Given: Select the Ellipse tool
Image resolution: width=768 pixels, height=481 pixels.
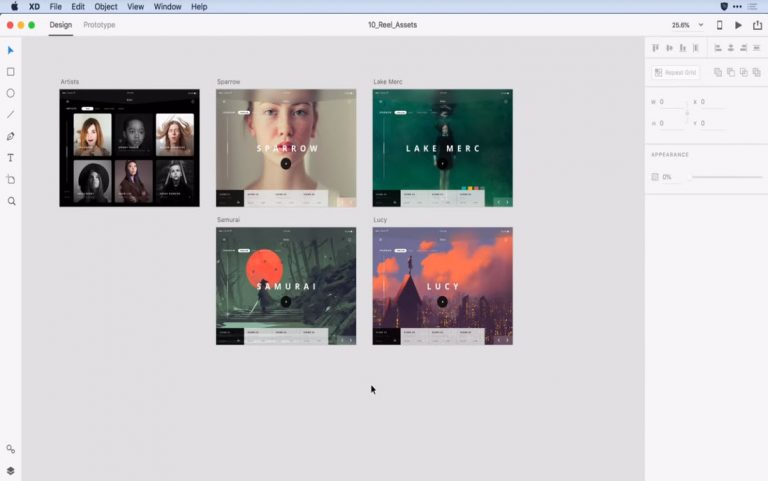Looking at the screenshot, I should (x=11, y=93).
